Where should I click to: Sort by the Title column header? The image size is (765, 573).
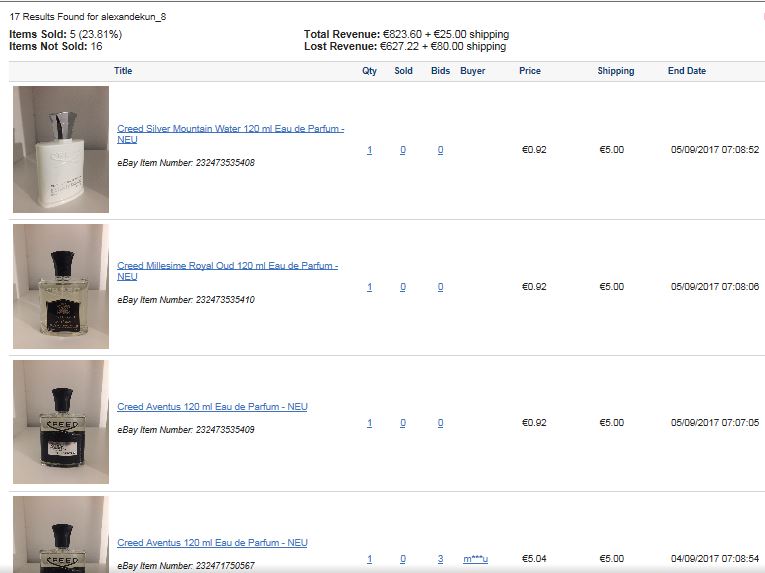pyautogui.click(x=123, y=71)
